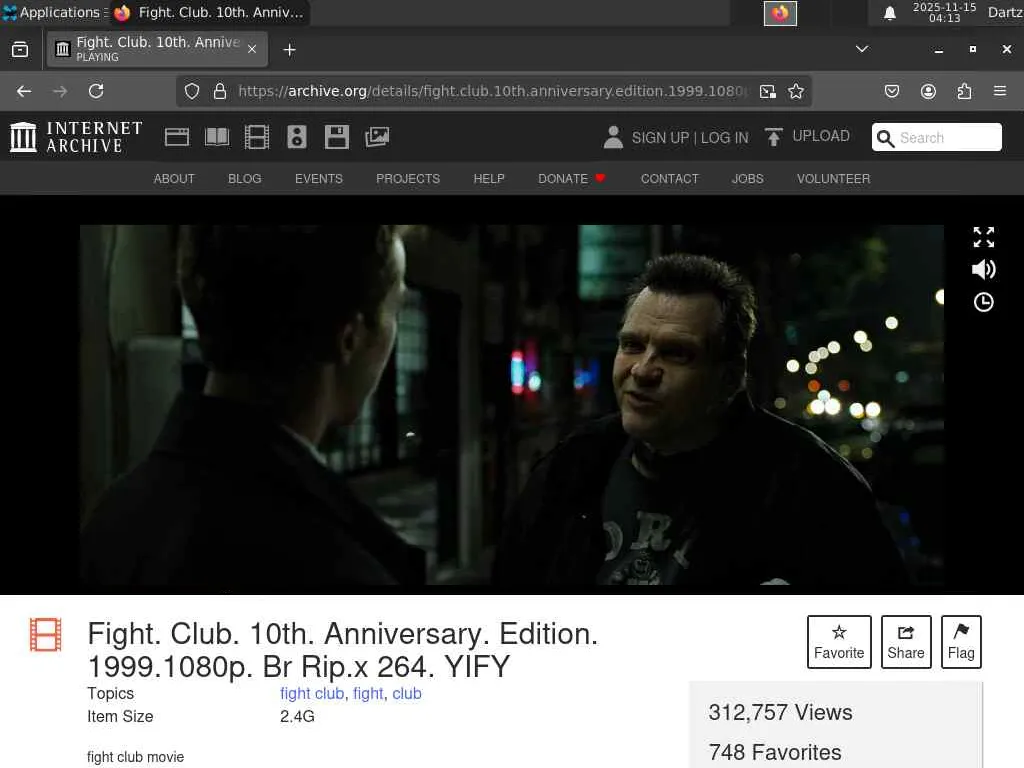Bookmark this page with the star icon
Viewport: 1024px width, 768px height.
coord(795,91)
